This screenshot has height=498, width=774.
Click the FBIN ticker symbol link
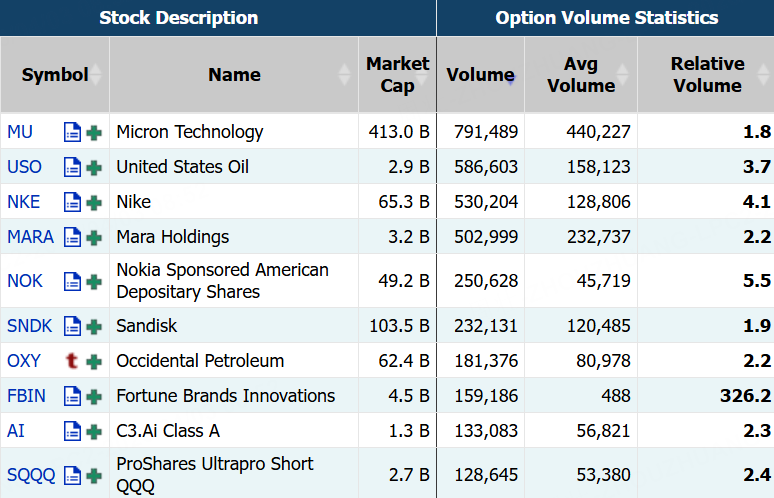tap(26, 396)
